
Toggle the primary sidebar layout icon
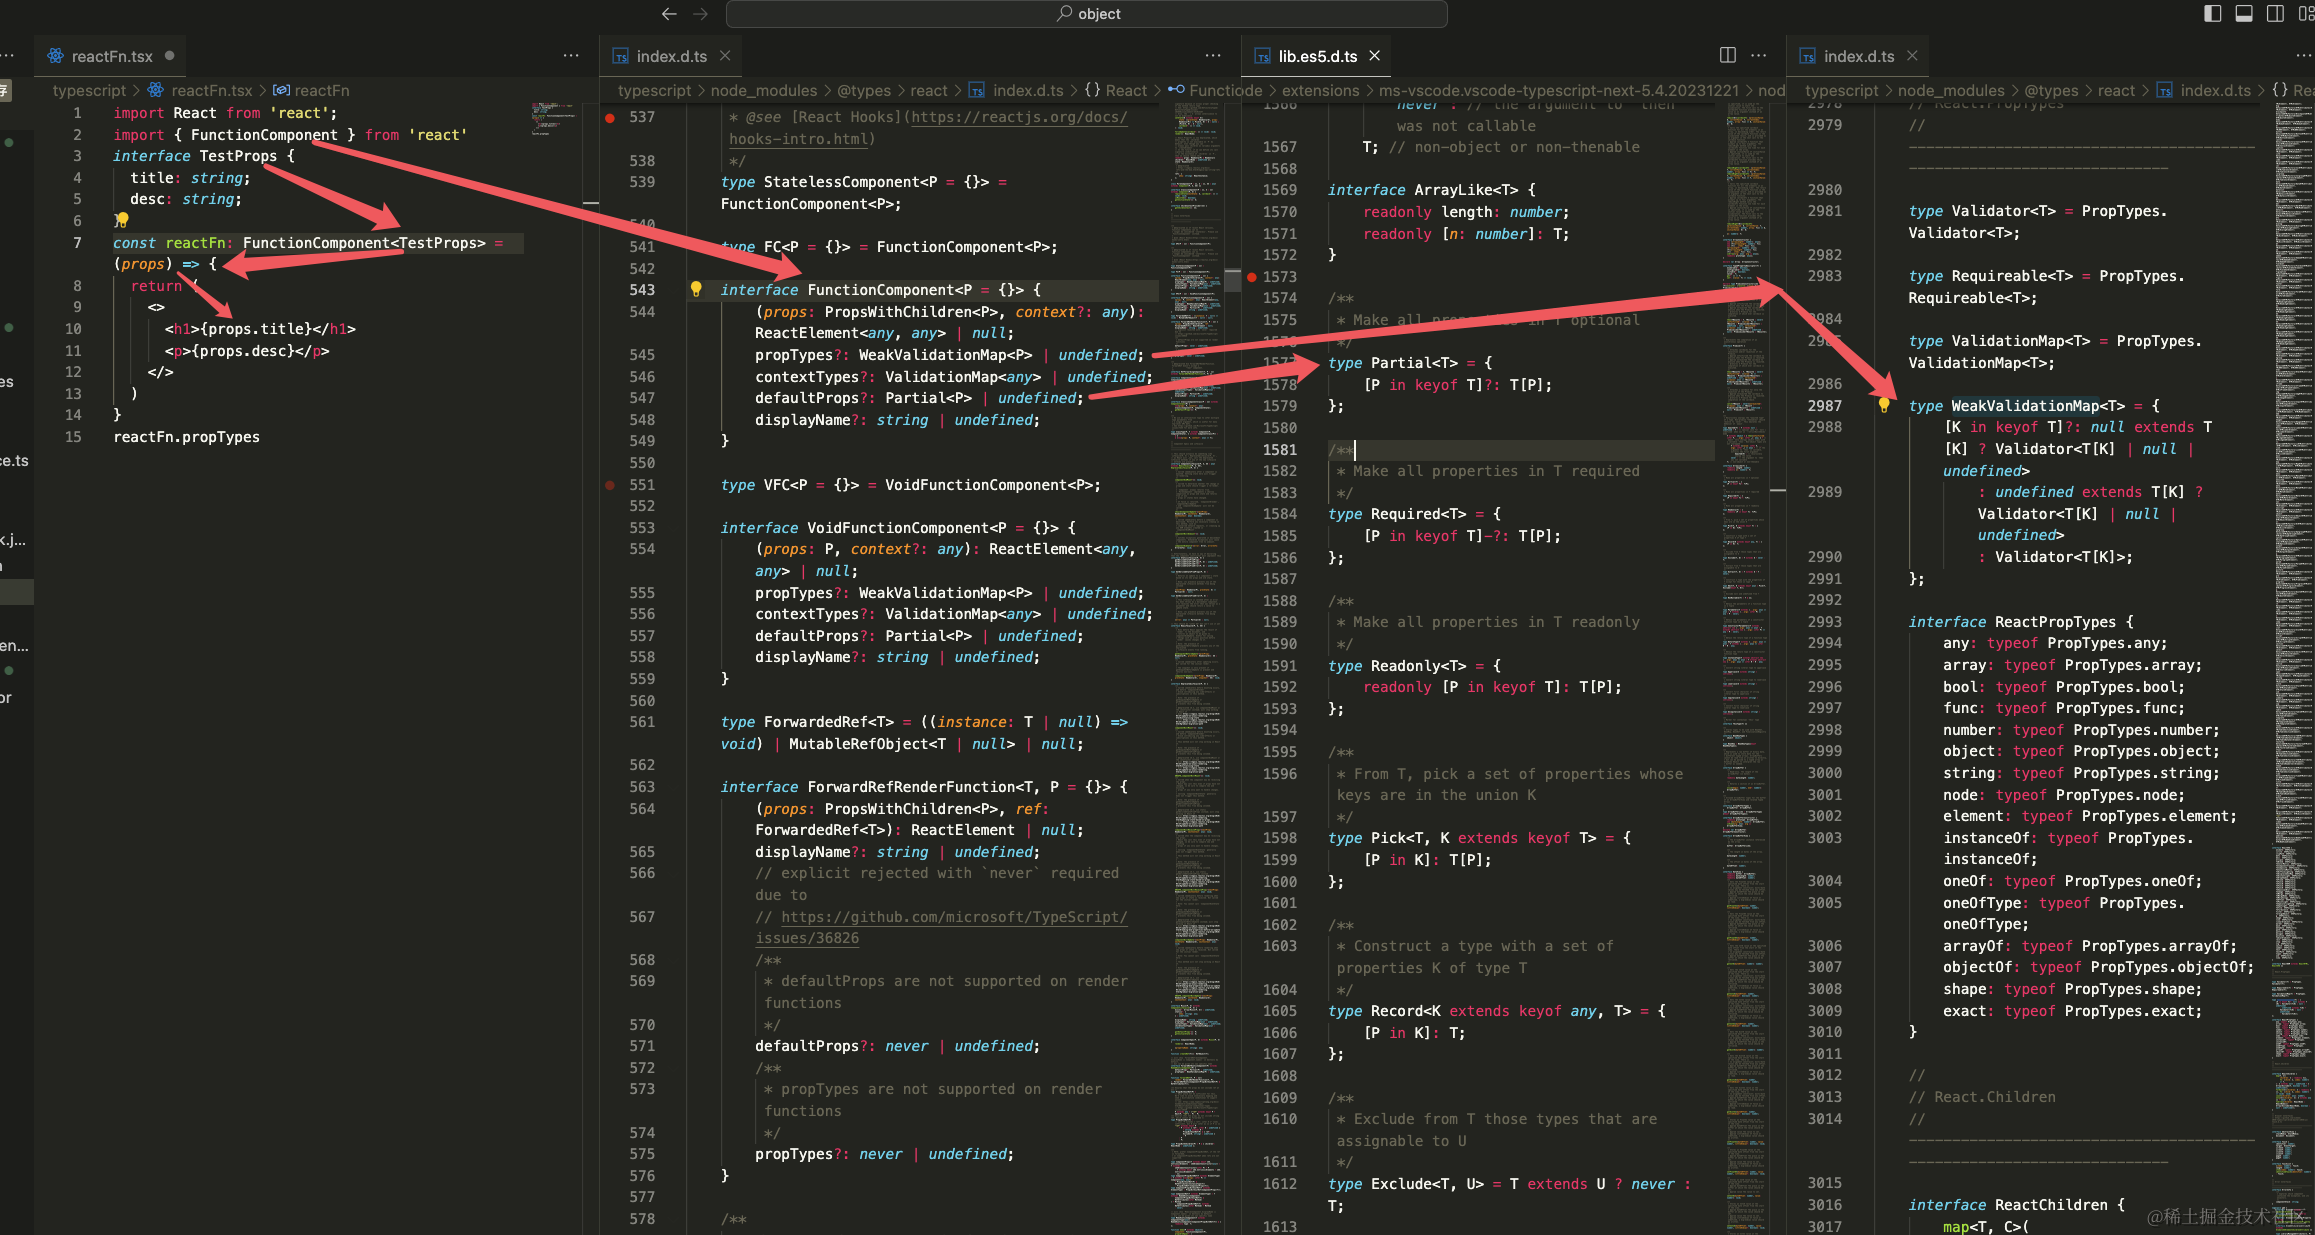click(2213, 13)
